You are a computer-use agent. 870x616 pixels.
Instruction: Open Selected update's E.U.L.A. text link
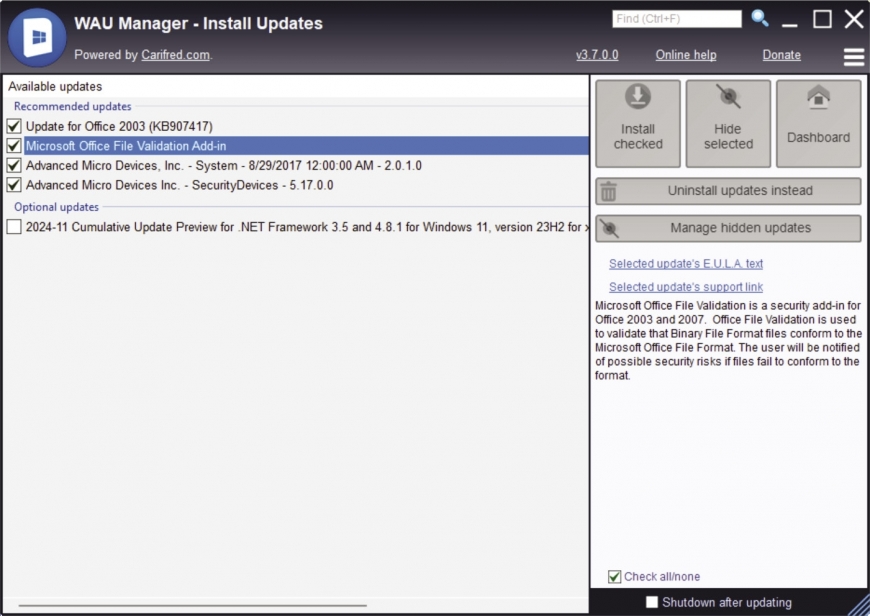coord(686,264)
